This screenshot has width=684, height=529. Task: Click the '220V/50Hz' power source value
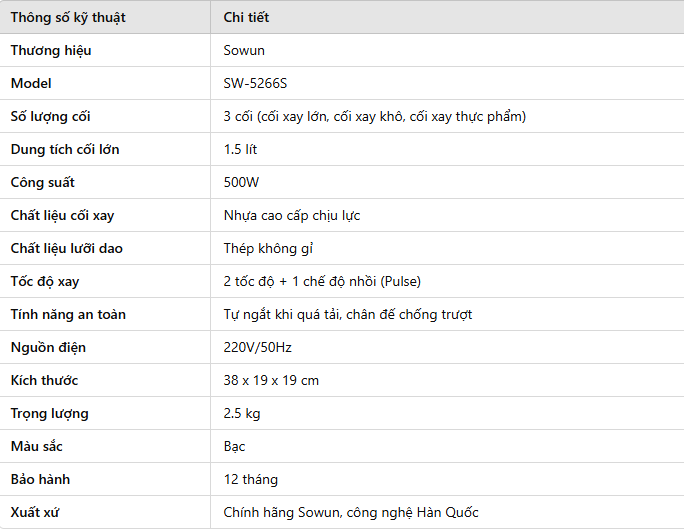[257, 348]
